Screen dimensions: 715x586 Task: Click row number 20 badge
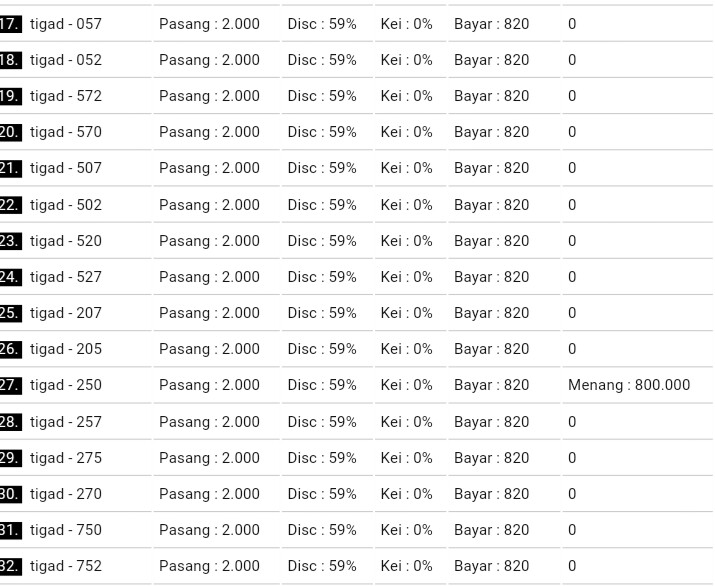click(x=10, y=132)
